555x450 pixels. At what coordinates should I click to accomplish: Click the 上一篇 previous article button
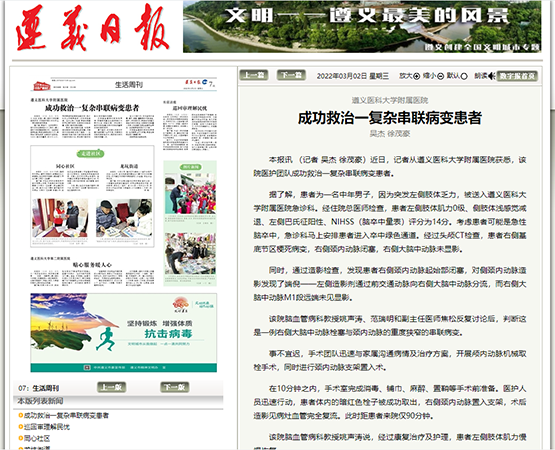(254, 75)
